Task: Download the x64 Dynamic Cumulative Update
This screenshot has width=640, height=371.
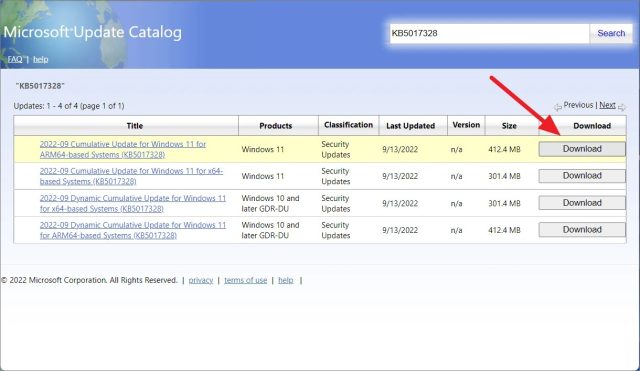Action: [582, 203]
